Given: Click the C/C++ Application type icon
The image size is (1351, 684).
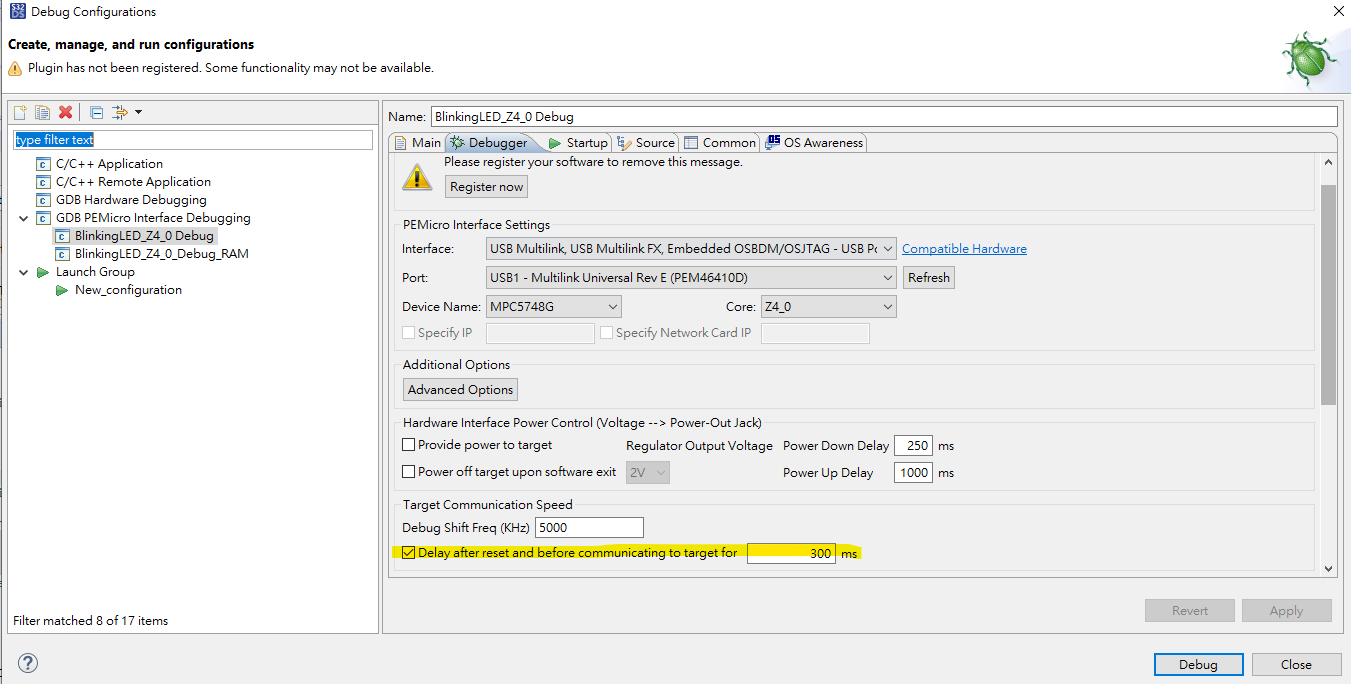Looking at the screenshot, I should [43, 164].
